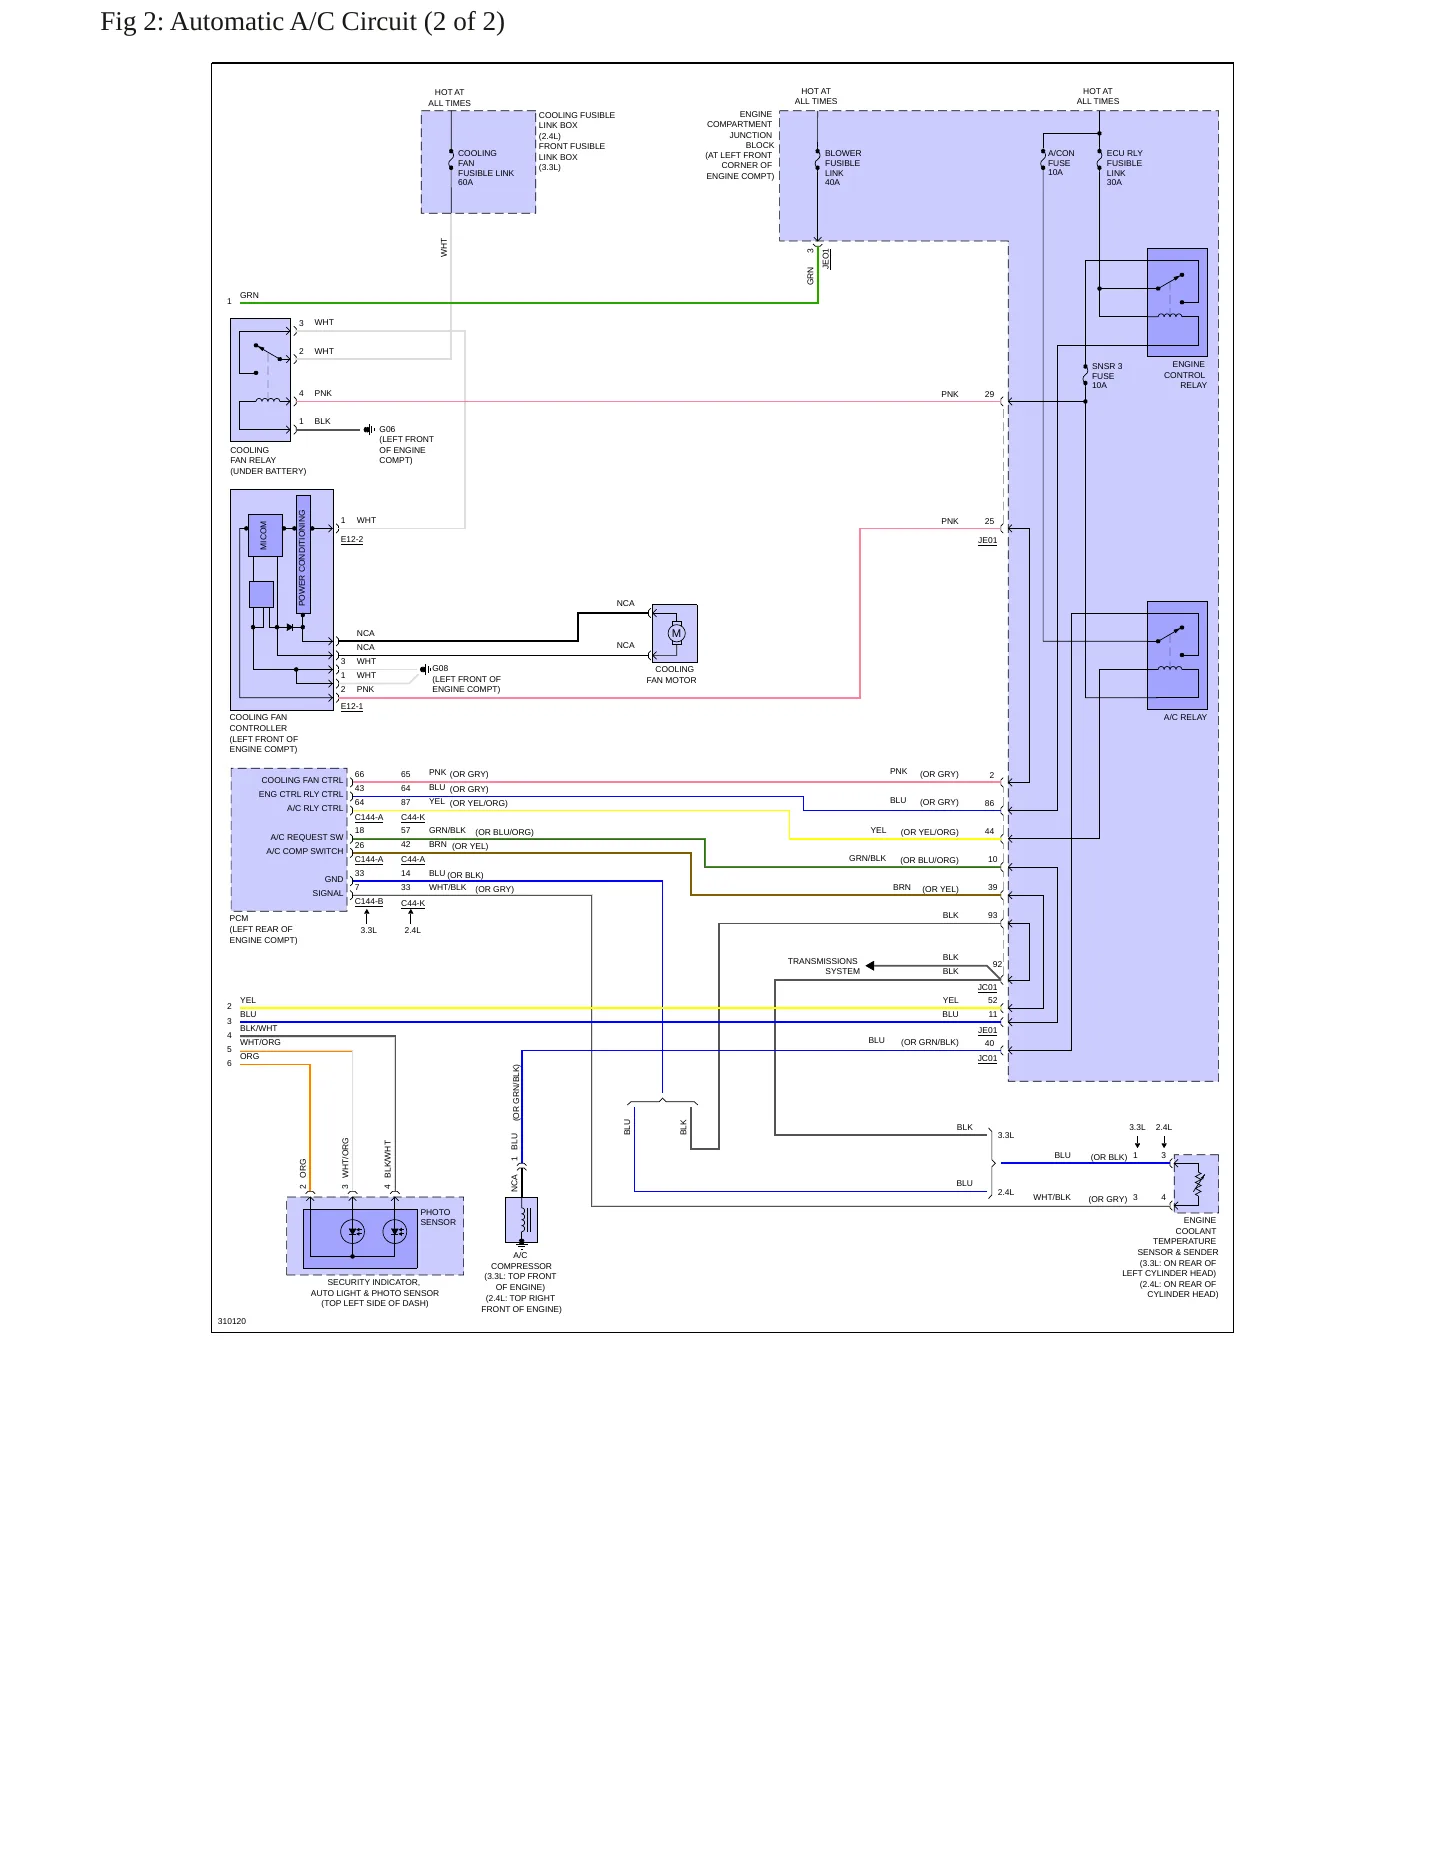Click the 'PCM (LEFT REAR OF ENGINE COMPT)' label
The height and width of the screenshot is (1870, 1445).
click(263, 929)
